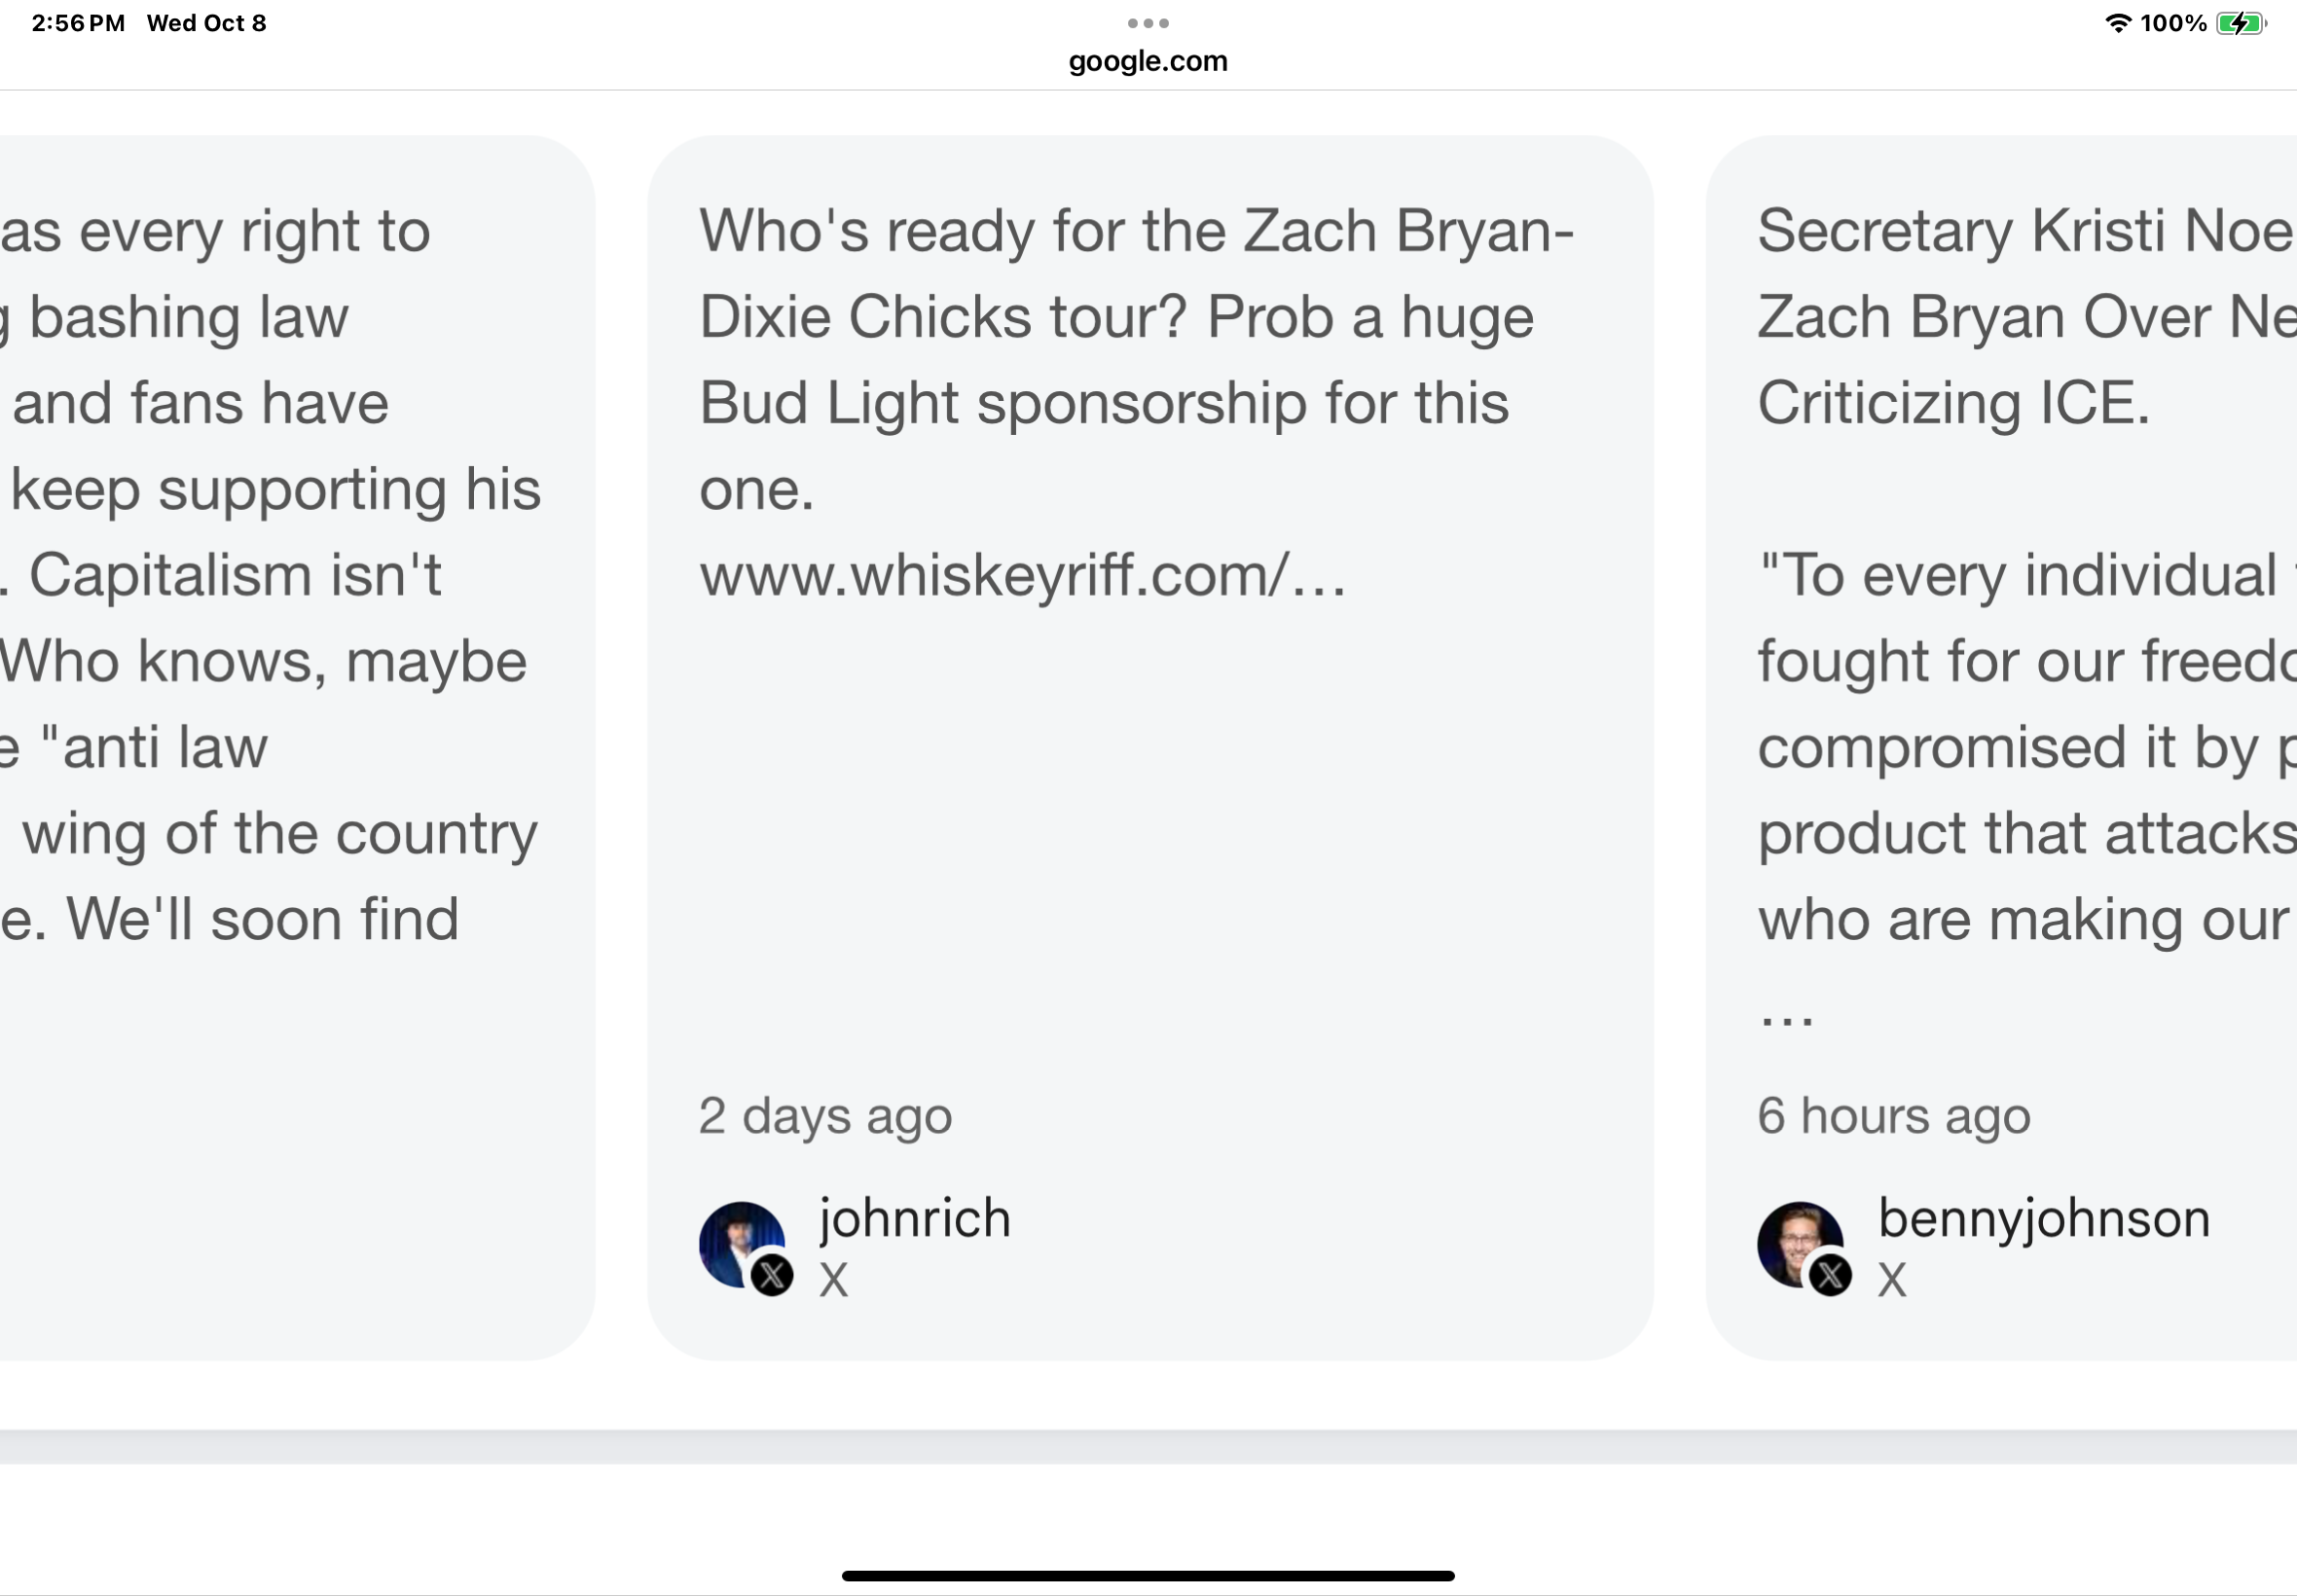
Task: Open the whiskeyriff.com link in the post
Action: tap(1022, 576)
